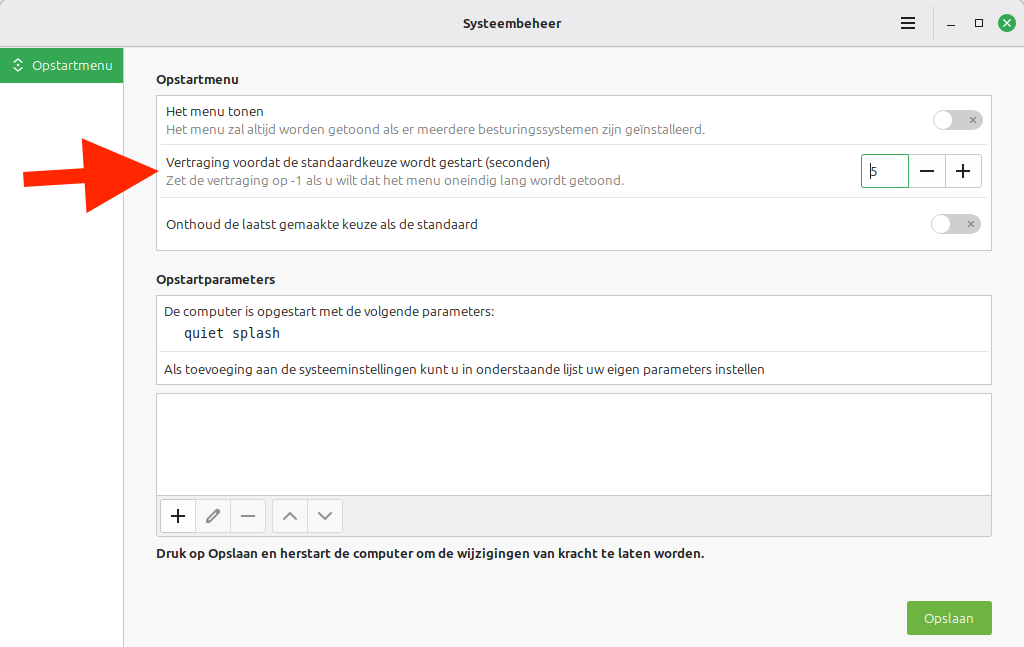Click the 'Vertraging voordat de standaardkeuze' label
Viewport: 1024px width, 647px height.
click(x=357, y=162)
